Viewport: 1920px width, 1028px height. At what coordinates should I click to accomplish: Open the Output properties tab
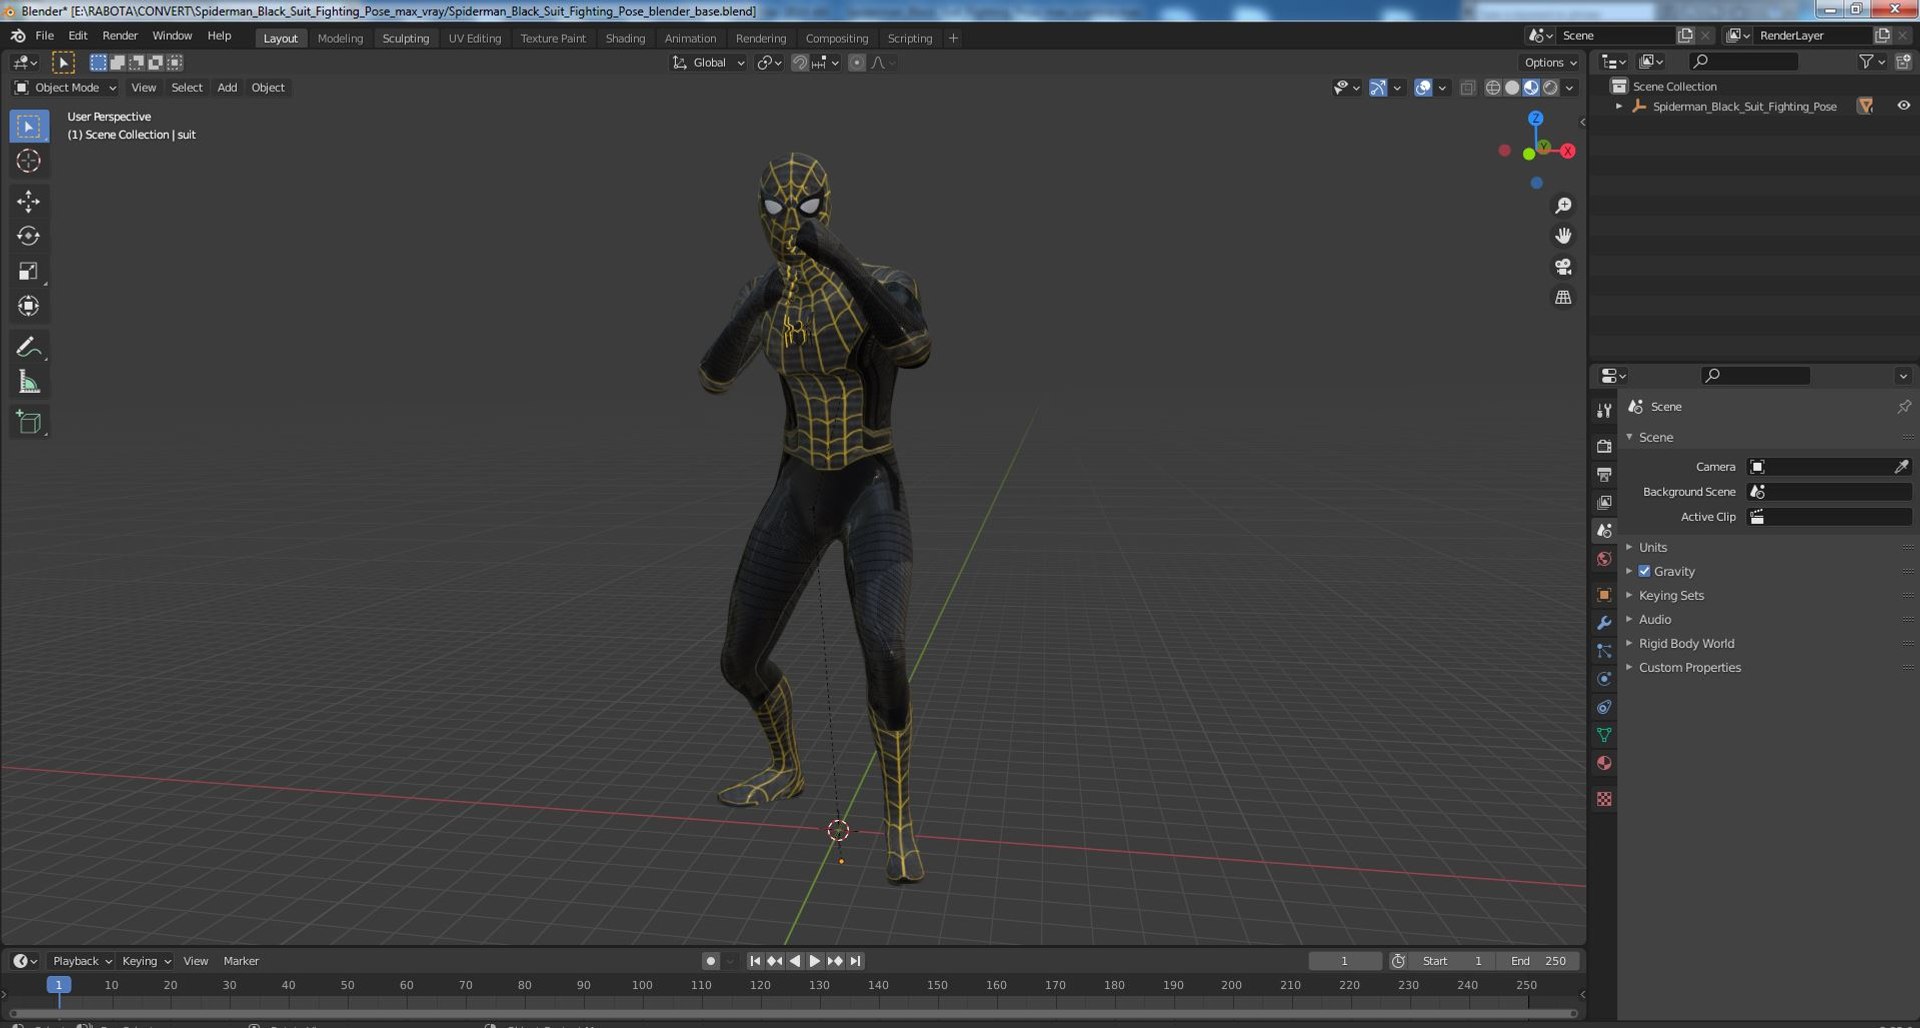1604,474
